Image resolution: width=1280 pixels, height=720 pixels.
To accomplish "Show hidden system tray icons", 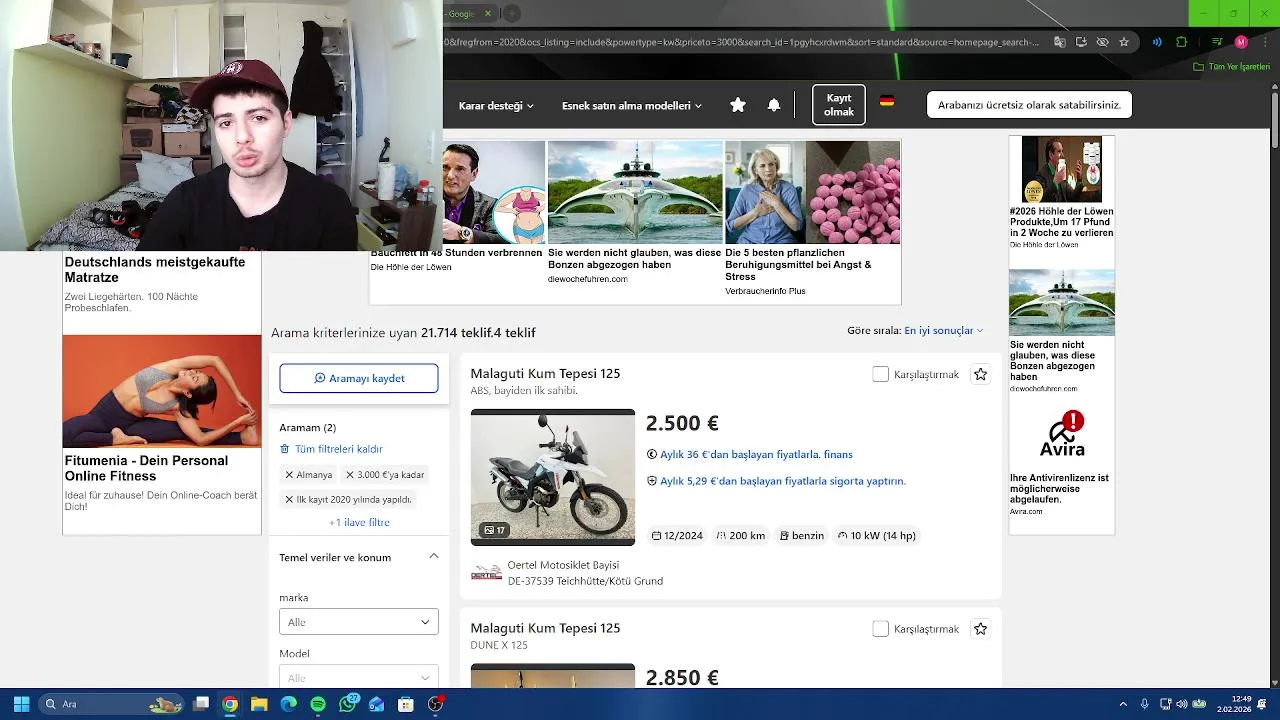I will pyautogui.click(x=1123, y=705).
